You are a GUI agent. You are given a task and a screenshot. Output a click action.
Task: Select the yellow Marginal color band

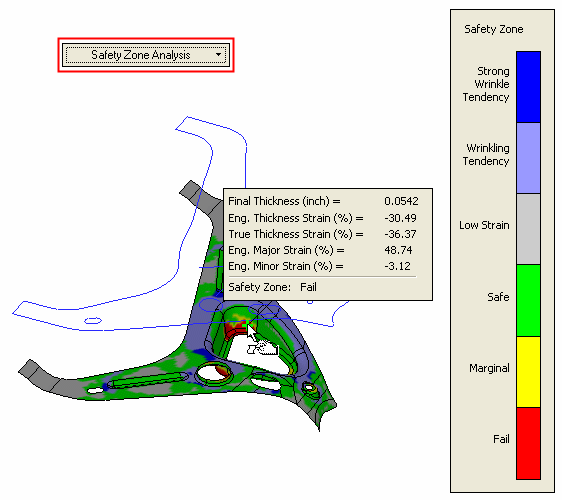coord(528,372)
